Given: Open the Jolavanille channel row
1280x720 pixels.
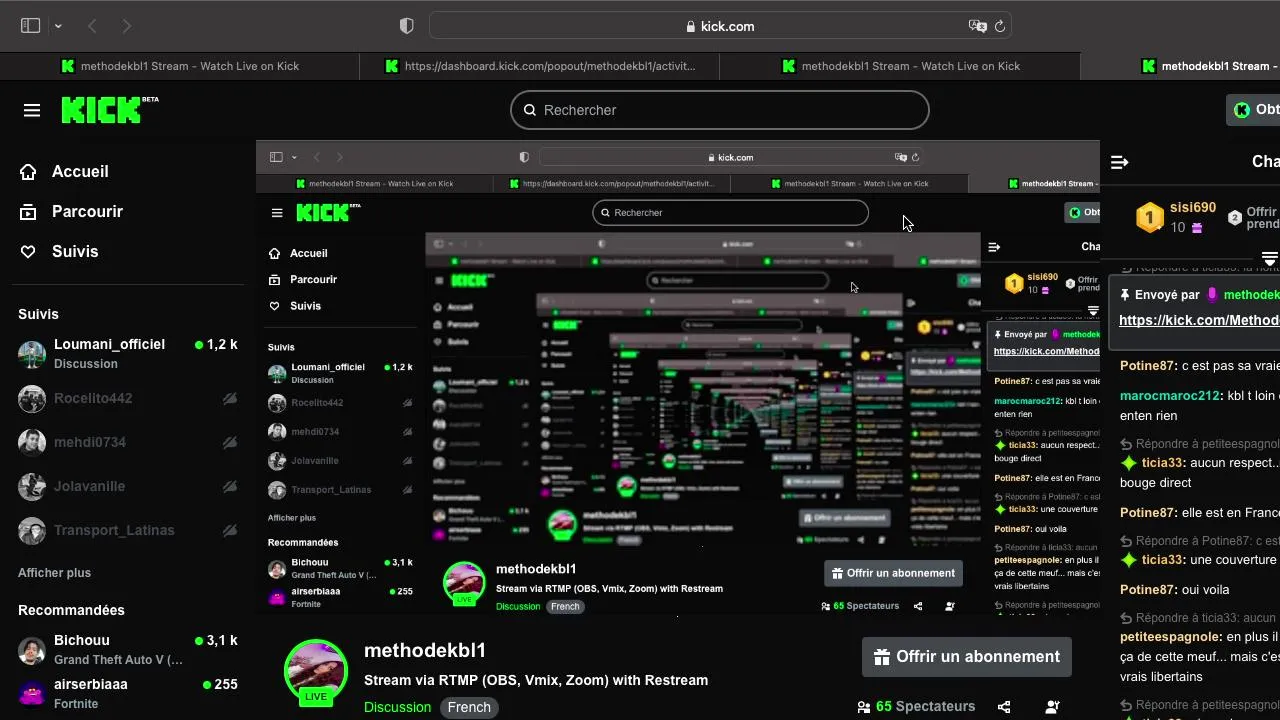Looking at the screenshot, I should 128,486.
